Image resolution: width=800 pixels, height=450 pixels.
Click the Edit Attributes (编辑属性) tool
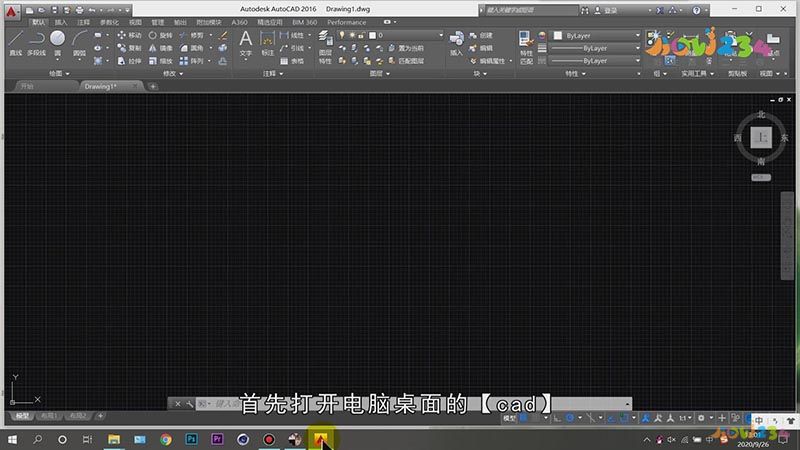coord(487,61)
